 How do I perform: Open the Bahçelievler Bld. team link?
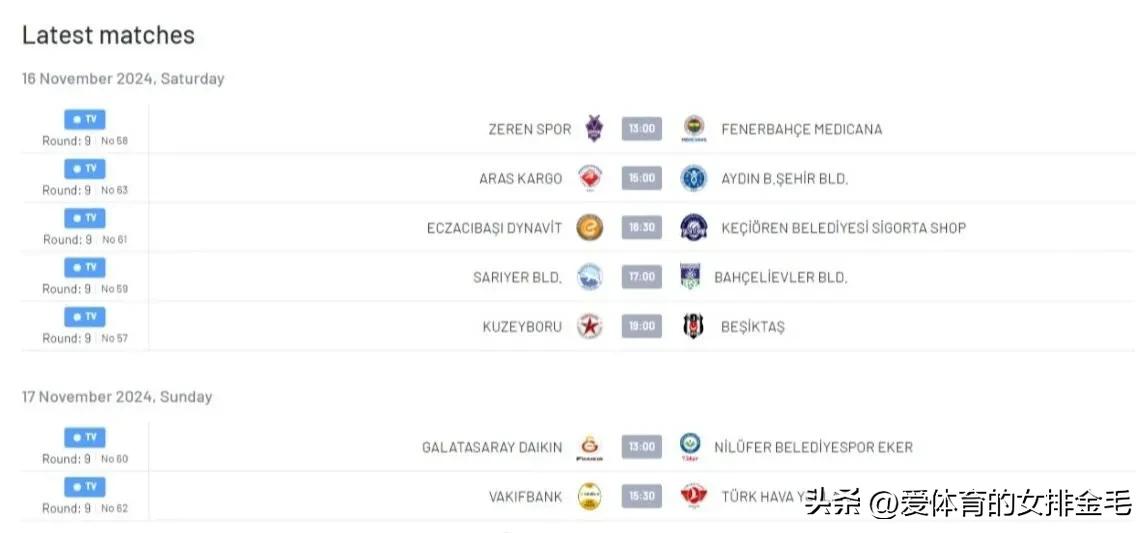[x=781, y=277]
